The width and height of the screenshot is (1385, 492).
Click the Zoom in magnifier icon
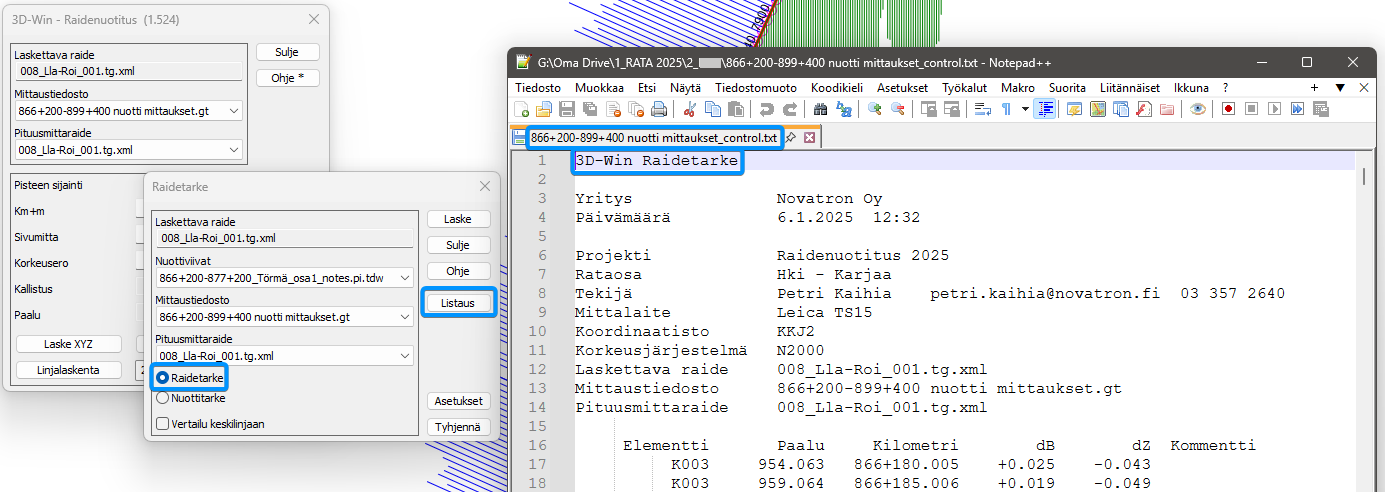tap(875, 109)
